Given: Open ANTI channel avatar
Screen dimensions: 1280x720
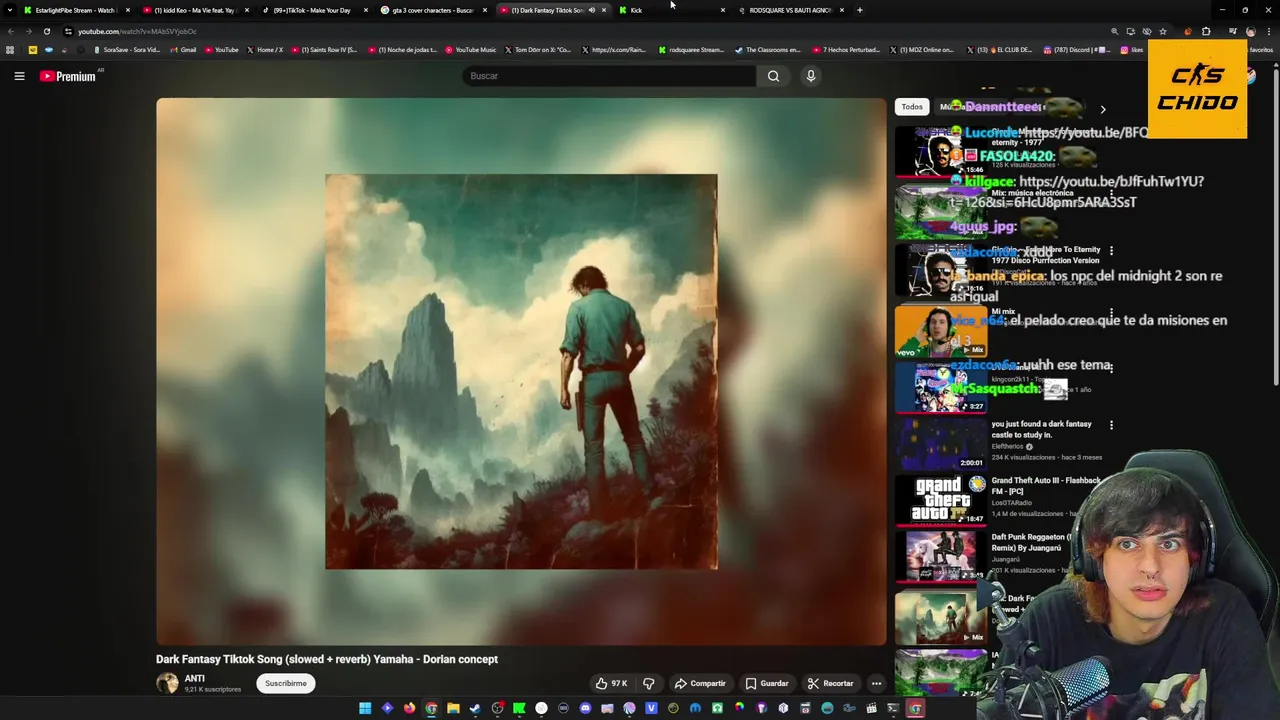Looking at the screenshot, I should (167, 683).
